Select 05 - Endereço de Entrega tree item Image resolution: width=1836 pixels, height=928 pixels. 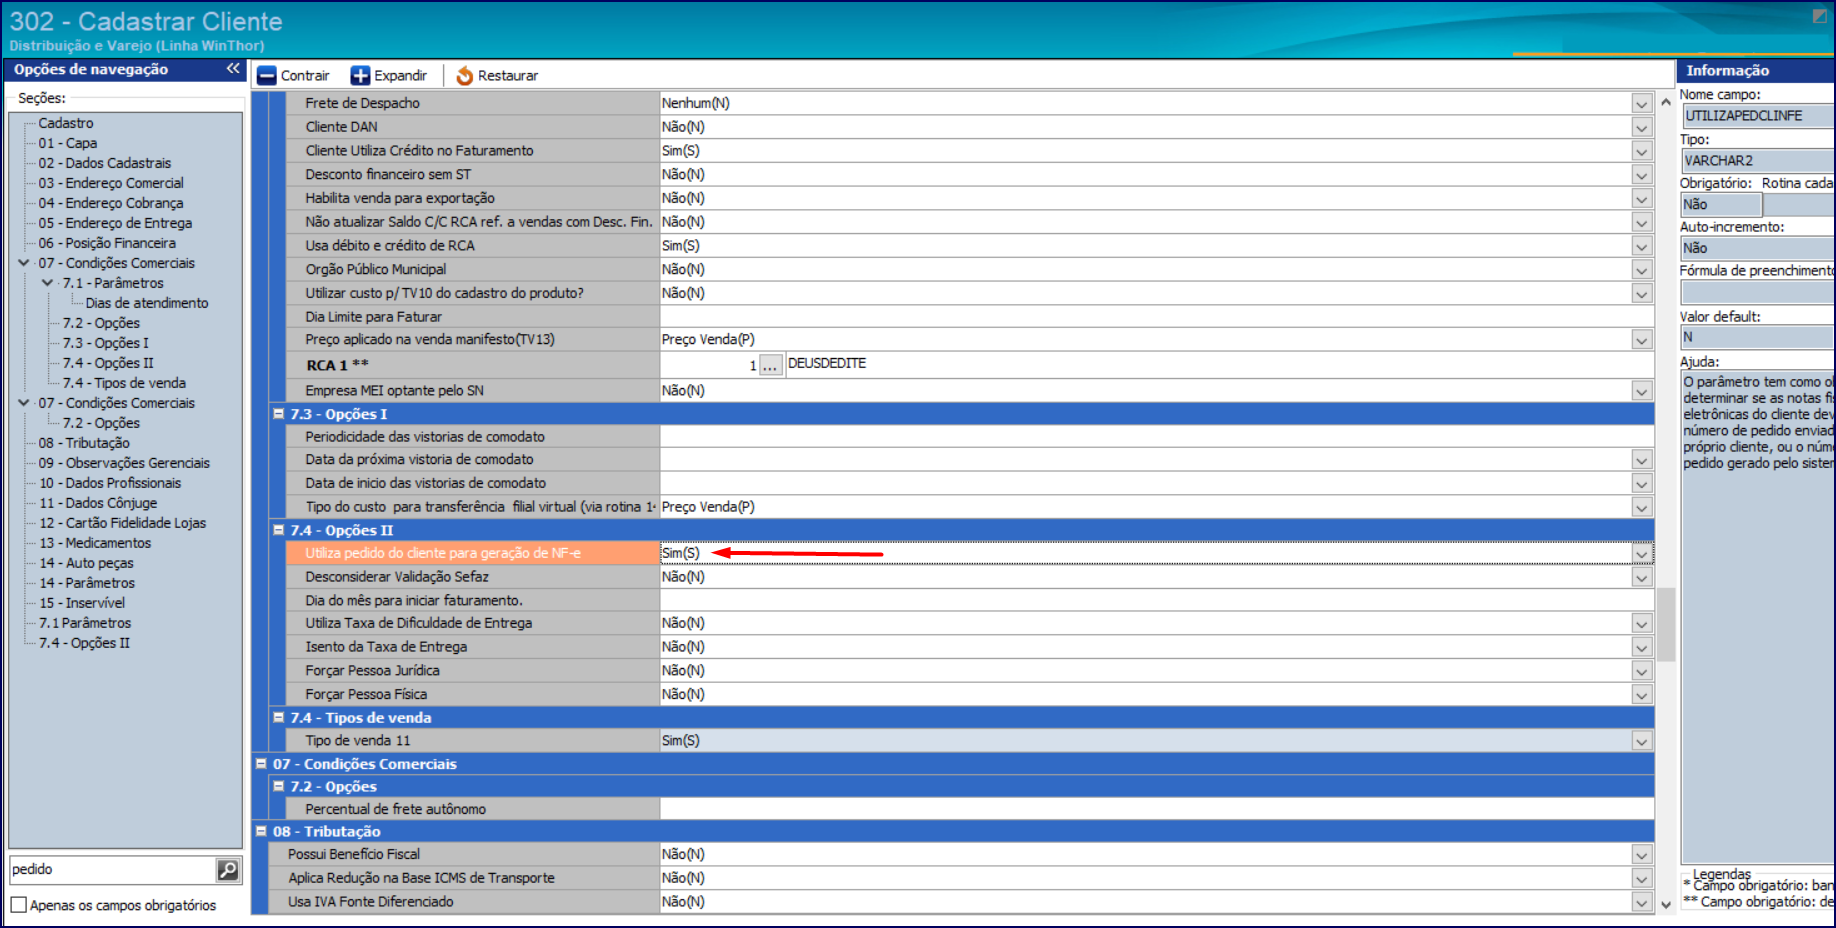pos(115,223)
